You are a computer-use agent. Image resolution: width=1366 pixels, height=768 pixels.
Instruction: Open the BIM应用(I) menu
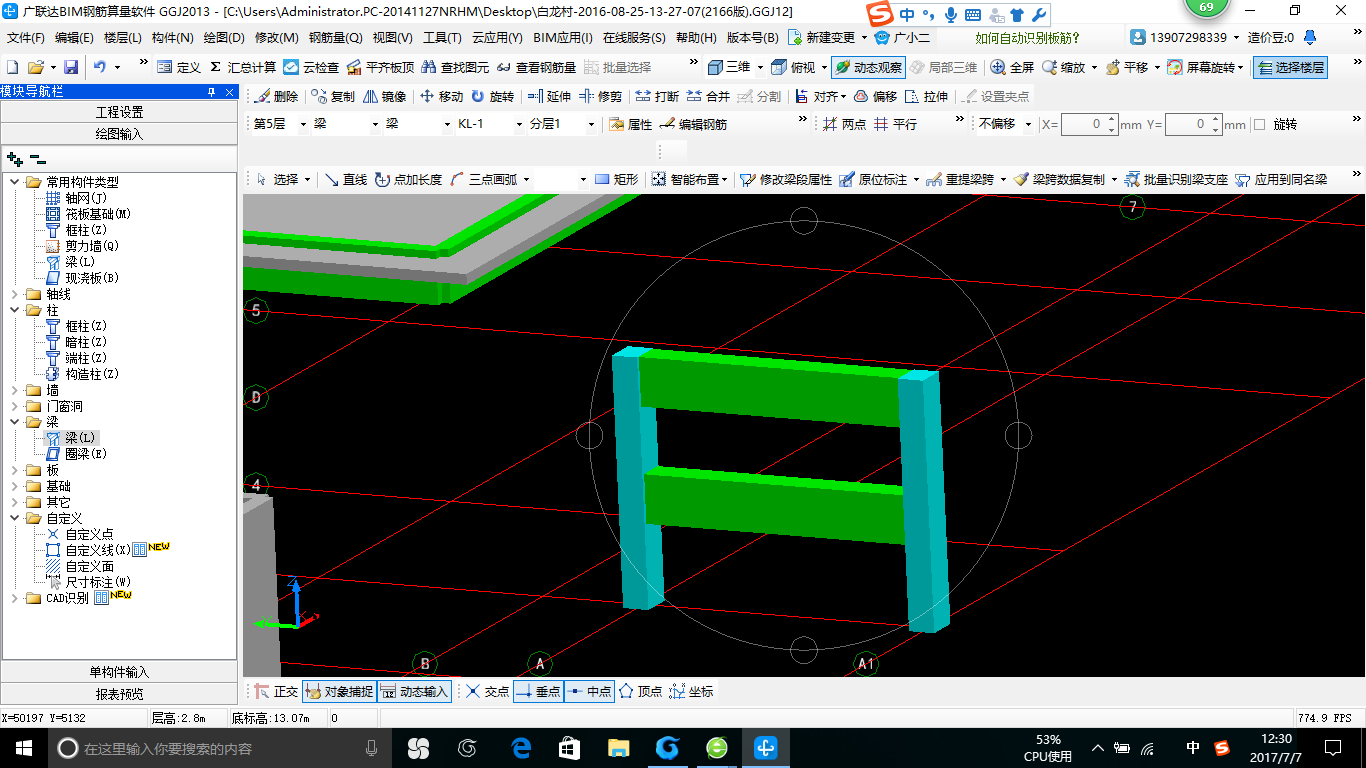coord(563,38)
